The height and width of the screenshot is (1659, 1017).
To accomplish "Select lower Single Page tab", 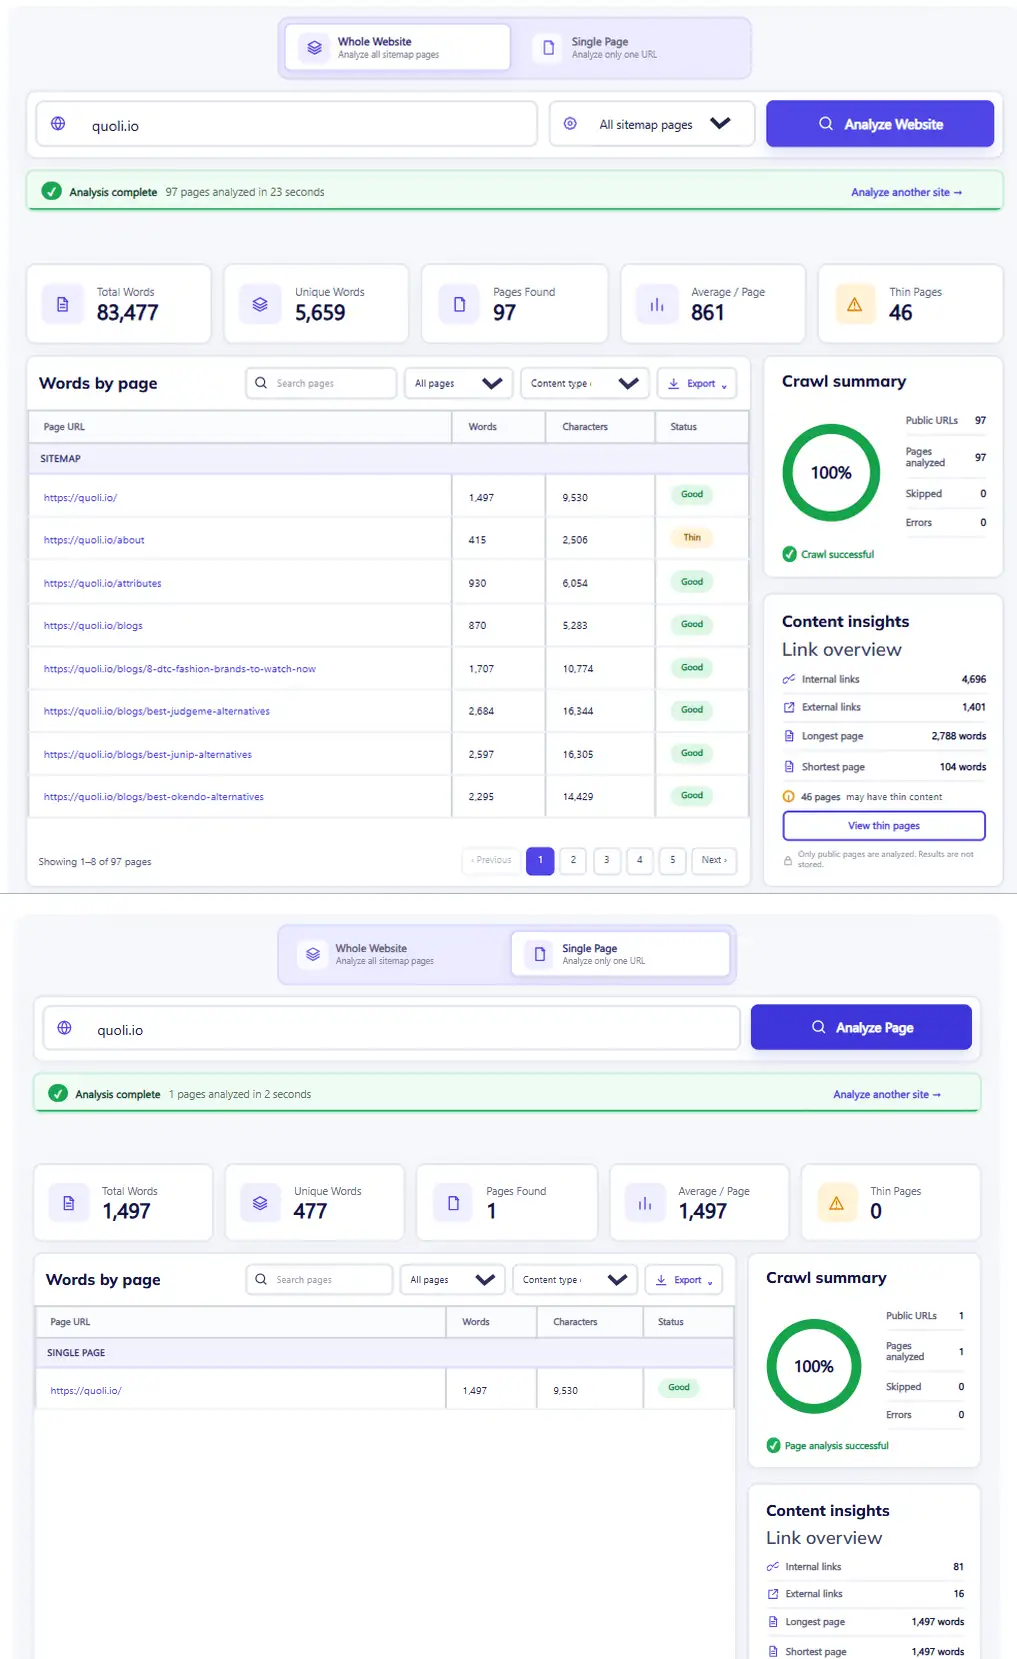I will tap(620, 954).
